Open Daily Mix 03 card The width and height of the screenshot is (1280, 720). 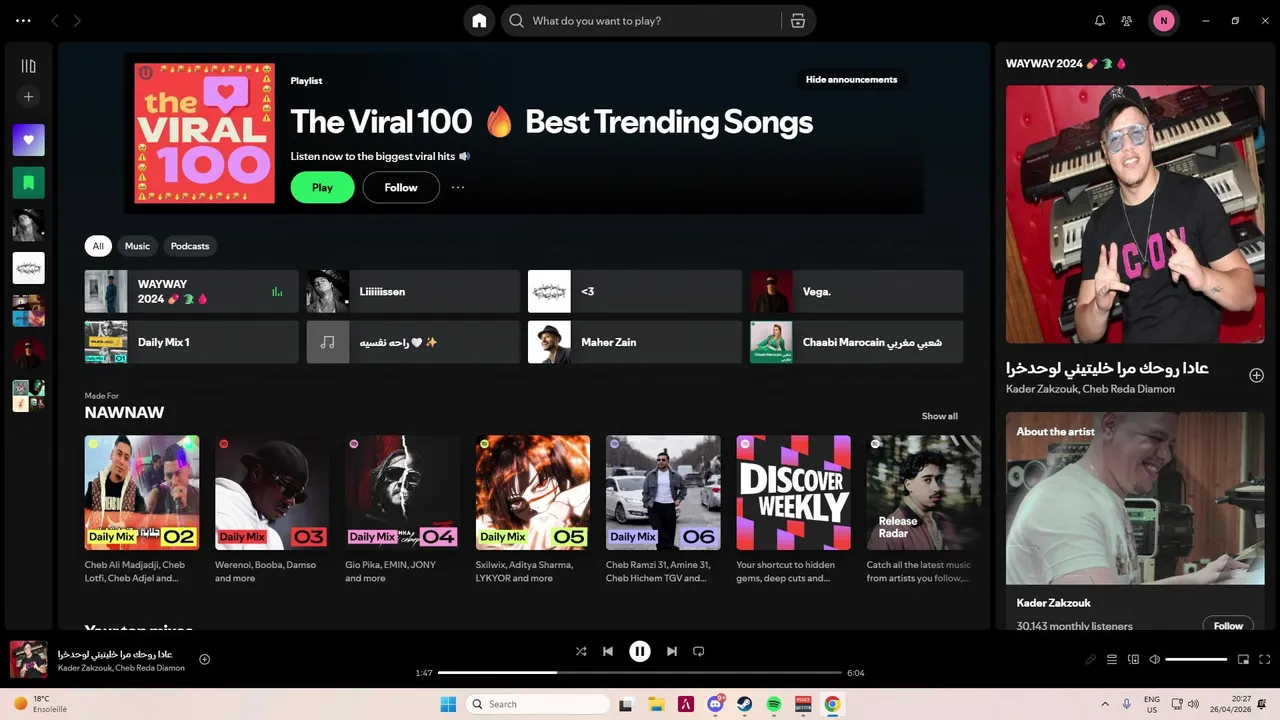click(272, 510)
